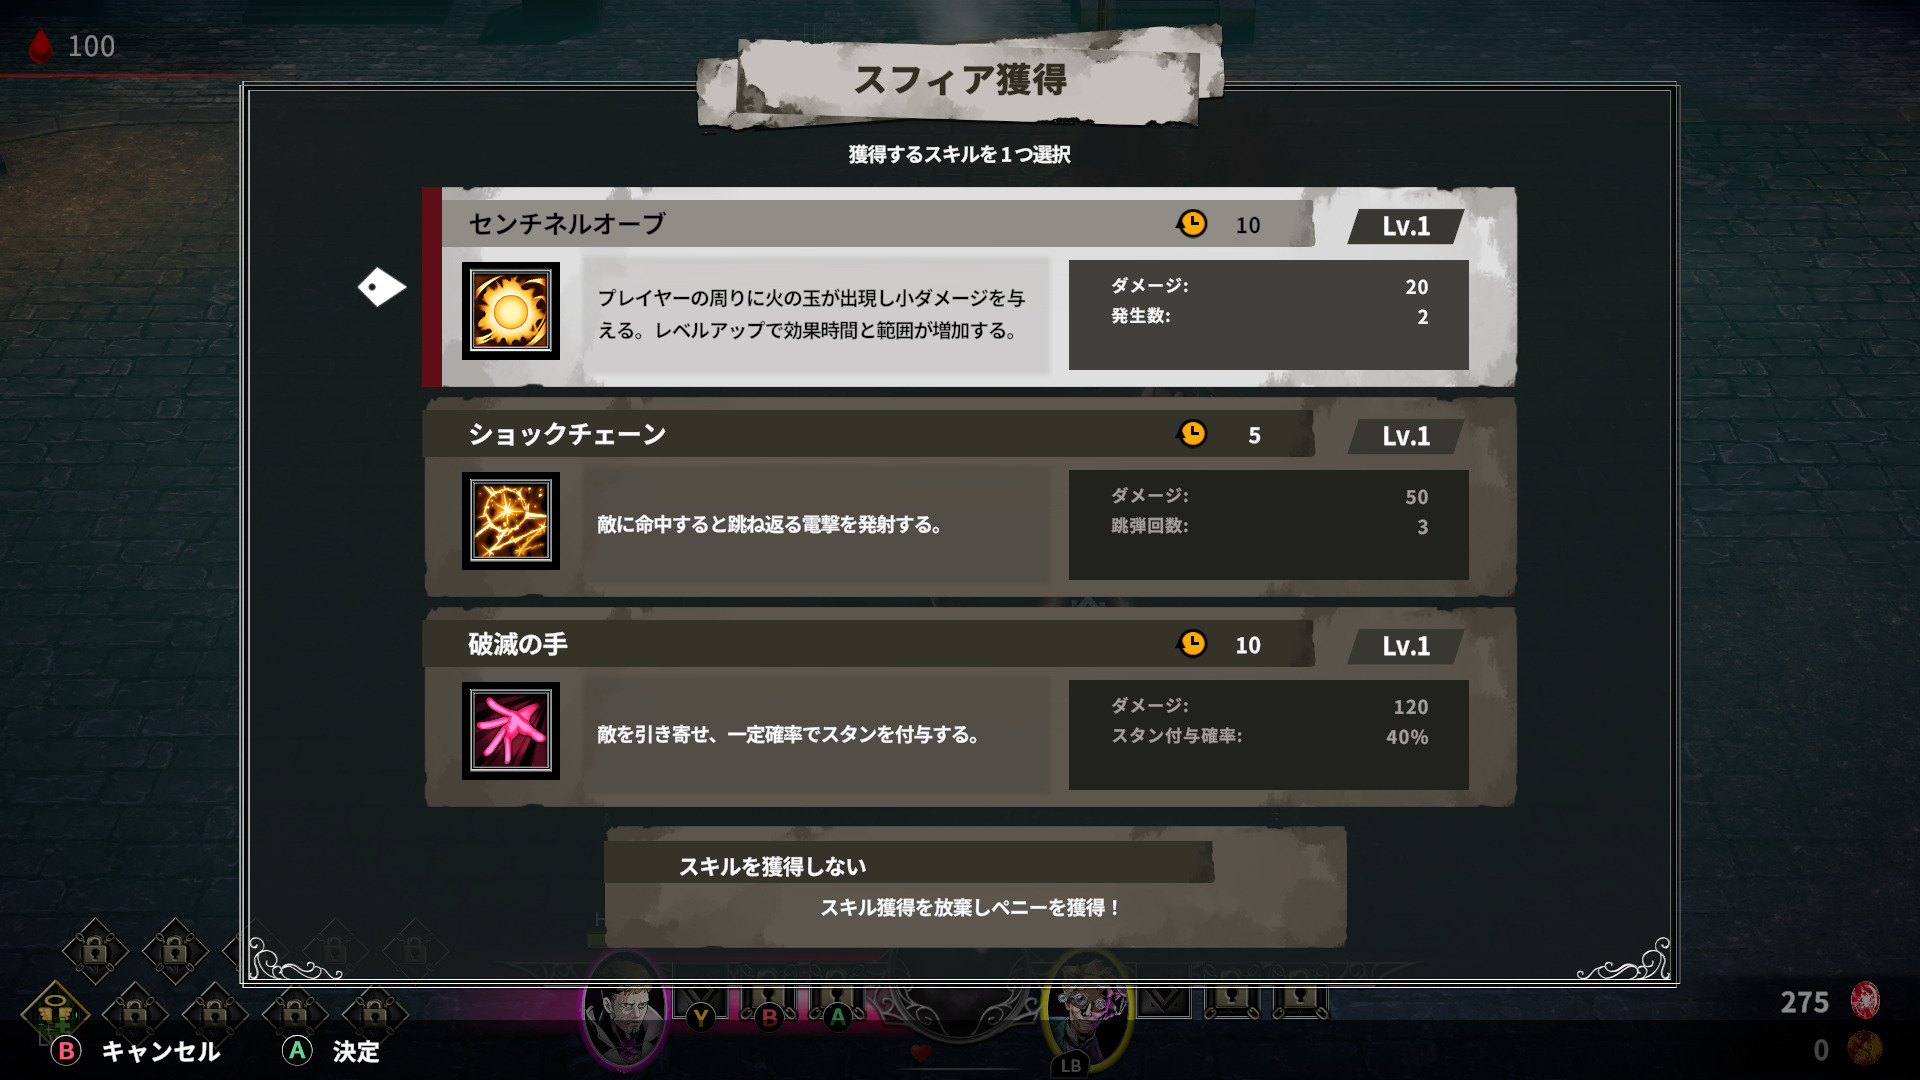Click the red penny currency icon beside 275

point(1865,1000)
